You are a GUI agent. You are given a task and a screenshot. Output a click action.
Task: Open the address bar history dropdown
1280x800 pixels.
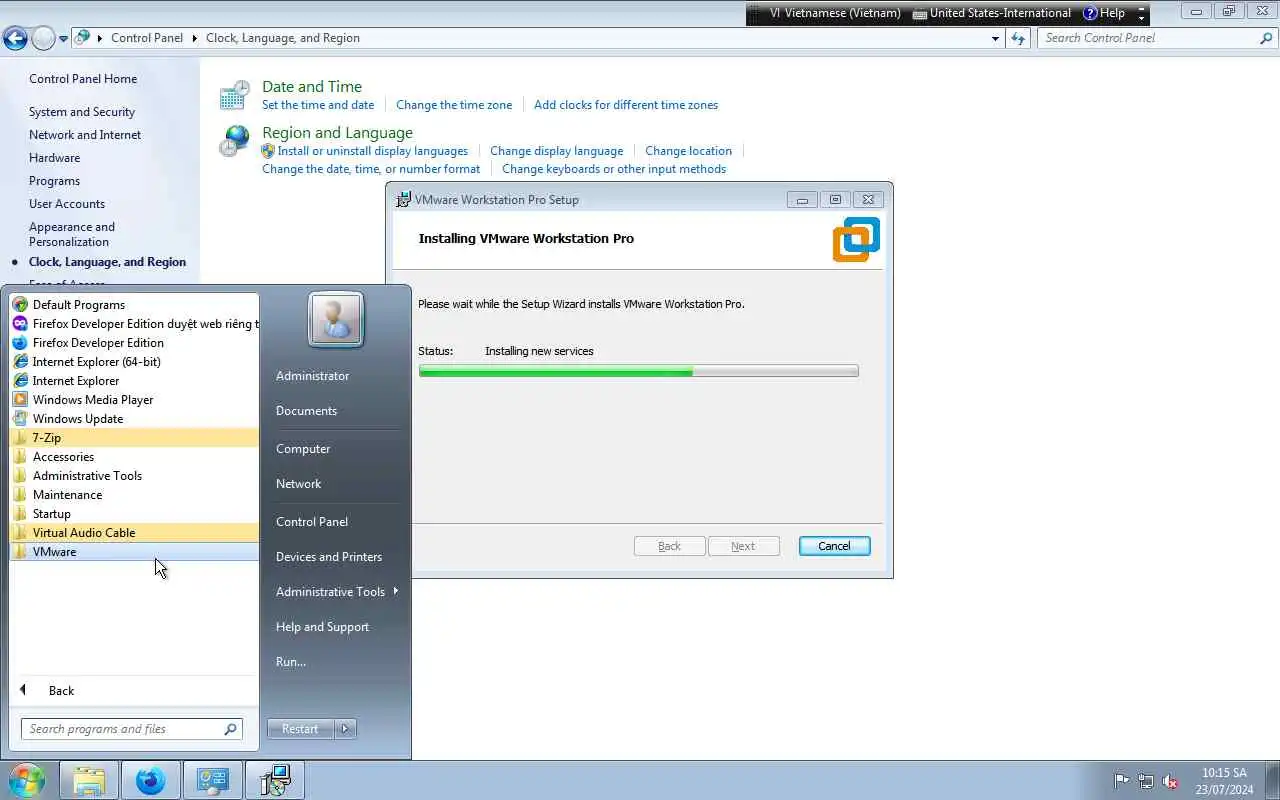(x=995, y=38)
